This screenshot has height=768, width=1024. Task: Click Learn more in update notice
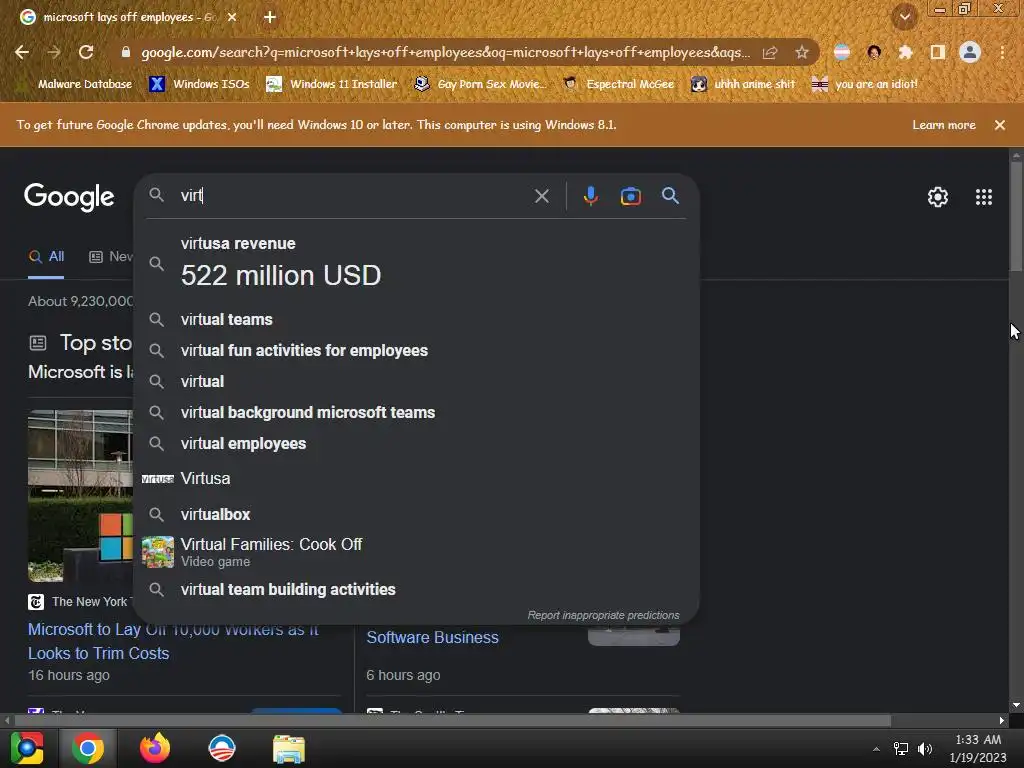[944, 125]
